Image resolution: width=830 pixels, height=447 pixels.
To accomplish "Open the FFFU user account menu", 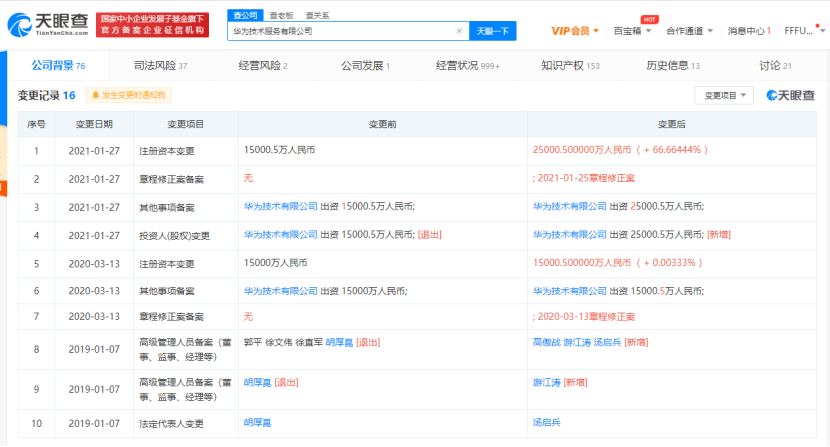I will pyautogui.click(x=804, y=31).
